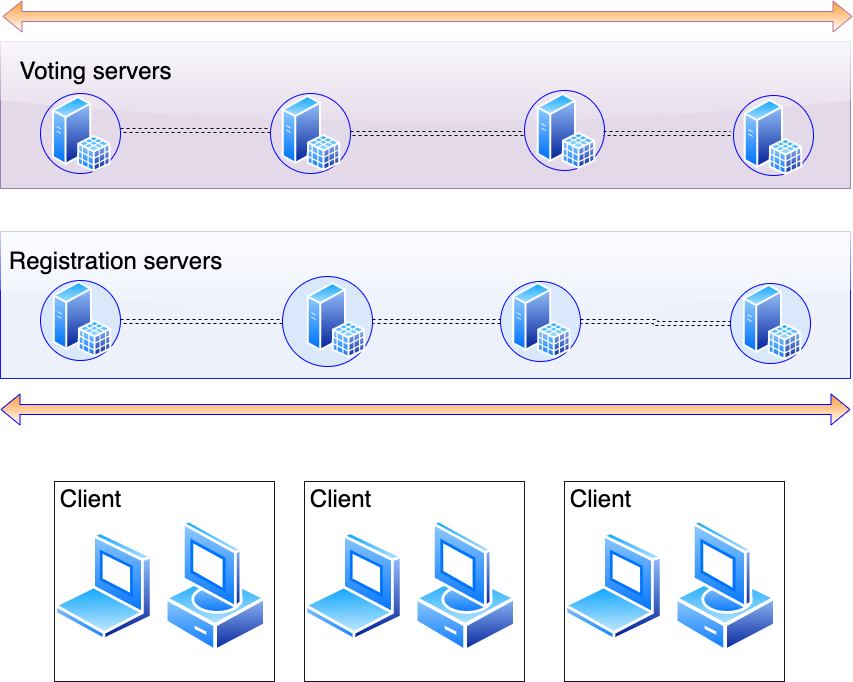This screenshot has width=853, height=682.
Task: Select the double arrow below Registration servers
Action: pos(425,410)
